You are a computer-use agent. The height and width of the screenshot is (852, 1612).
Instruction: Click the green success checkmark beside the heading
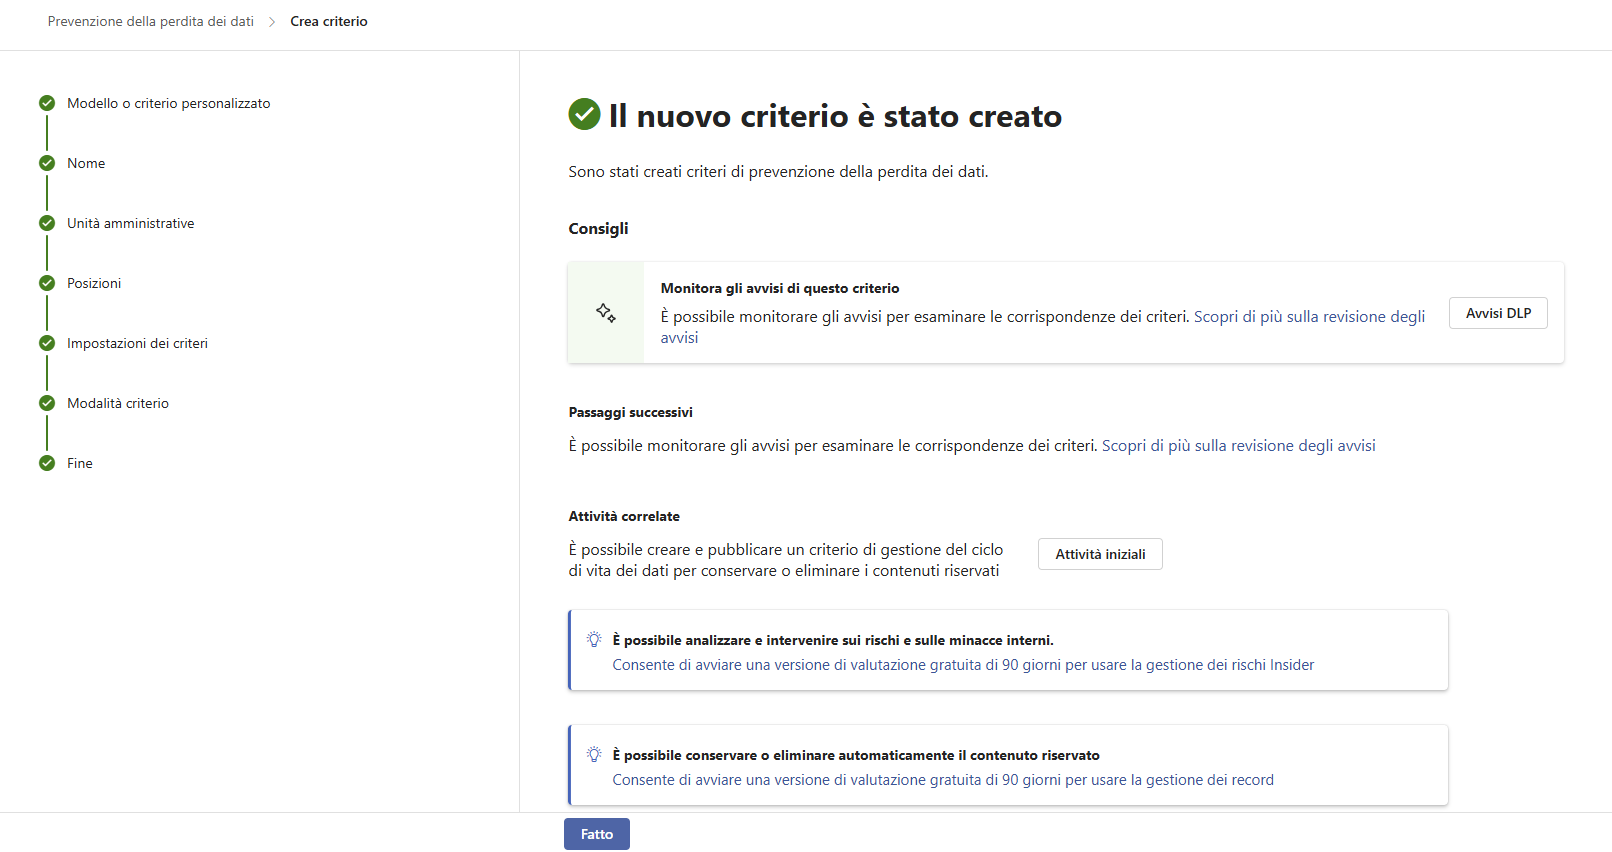584,115
